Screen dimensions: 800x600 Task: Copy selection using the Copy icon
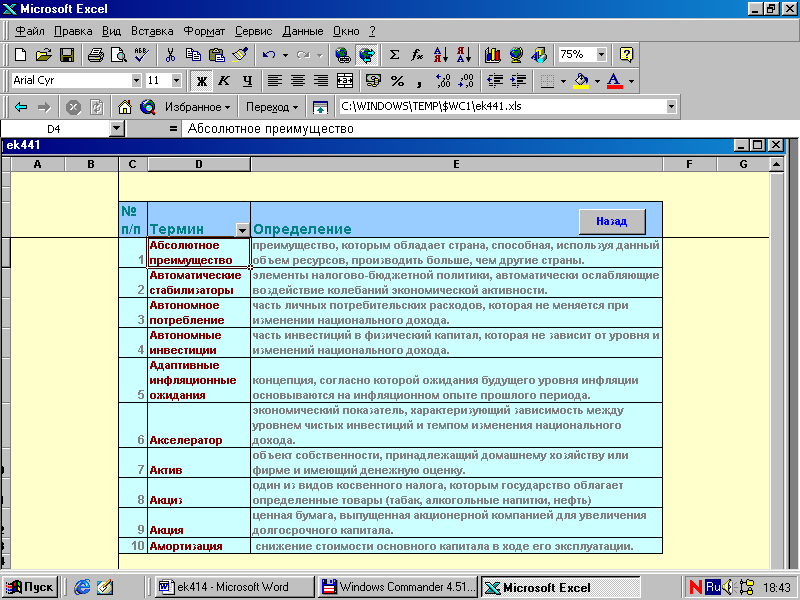(x=193, y=55)
